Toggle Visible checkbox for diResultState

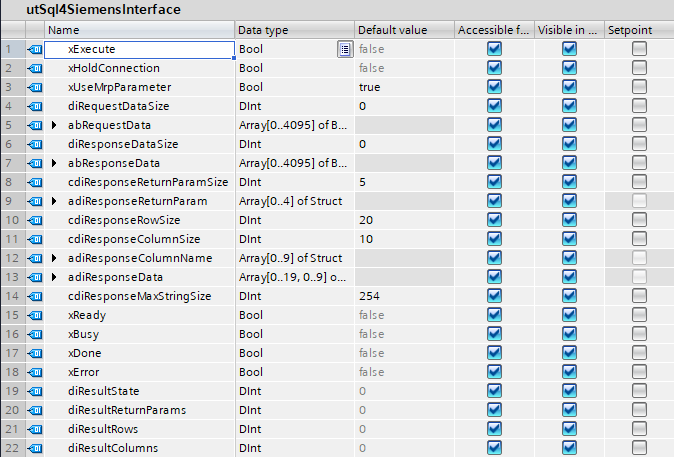click(569, 391)
